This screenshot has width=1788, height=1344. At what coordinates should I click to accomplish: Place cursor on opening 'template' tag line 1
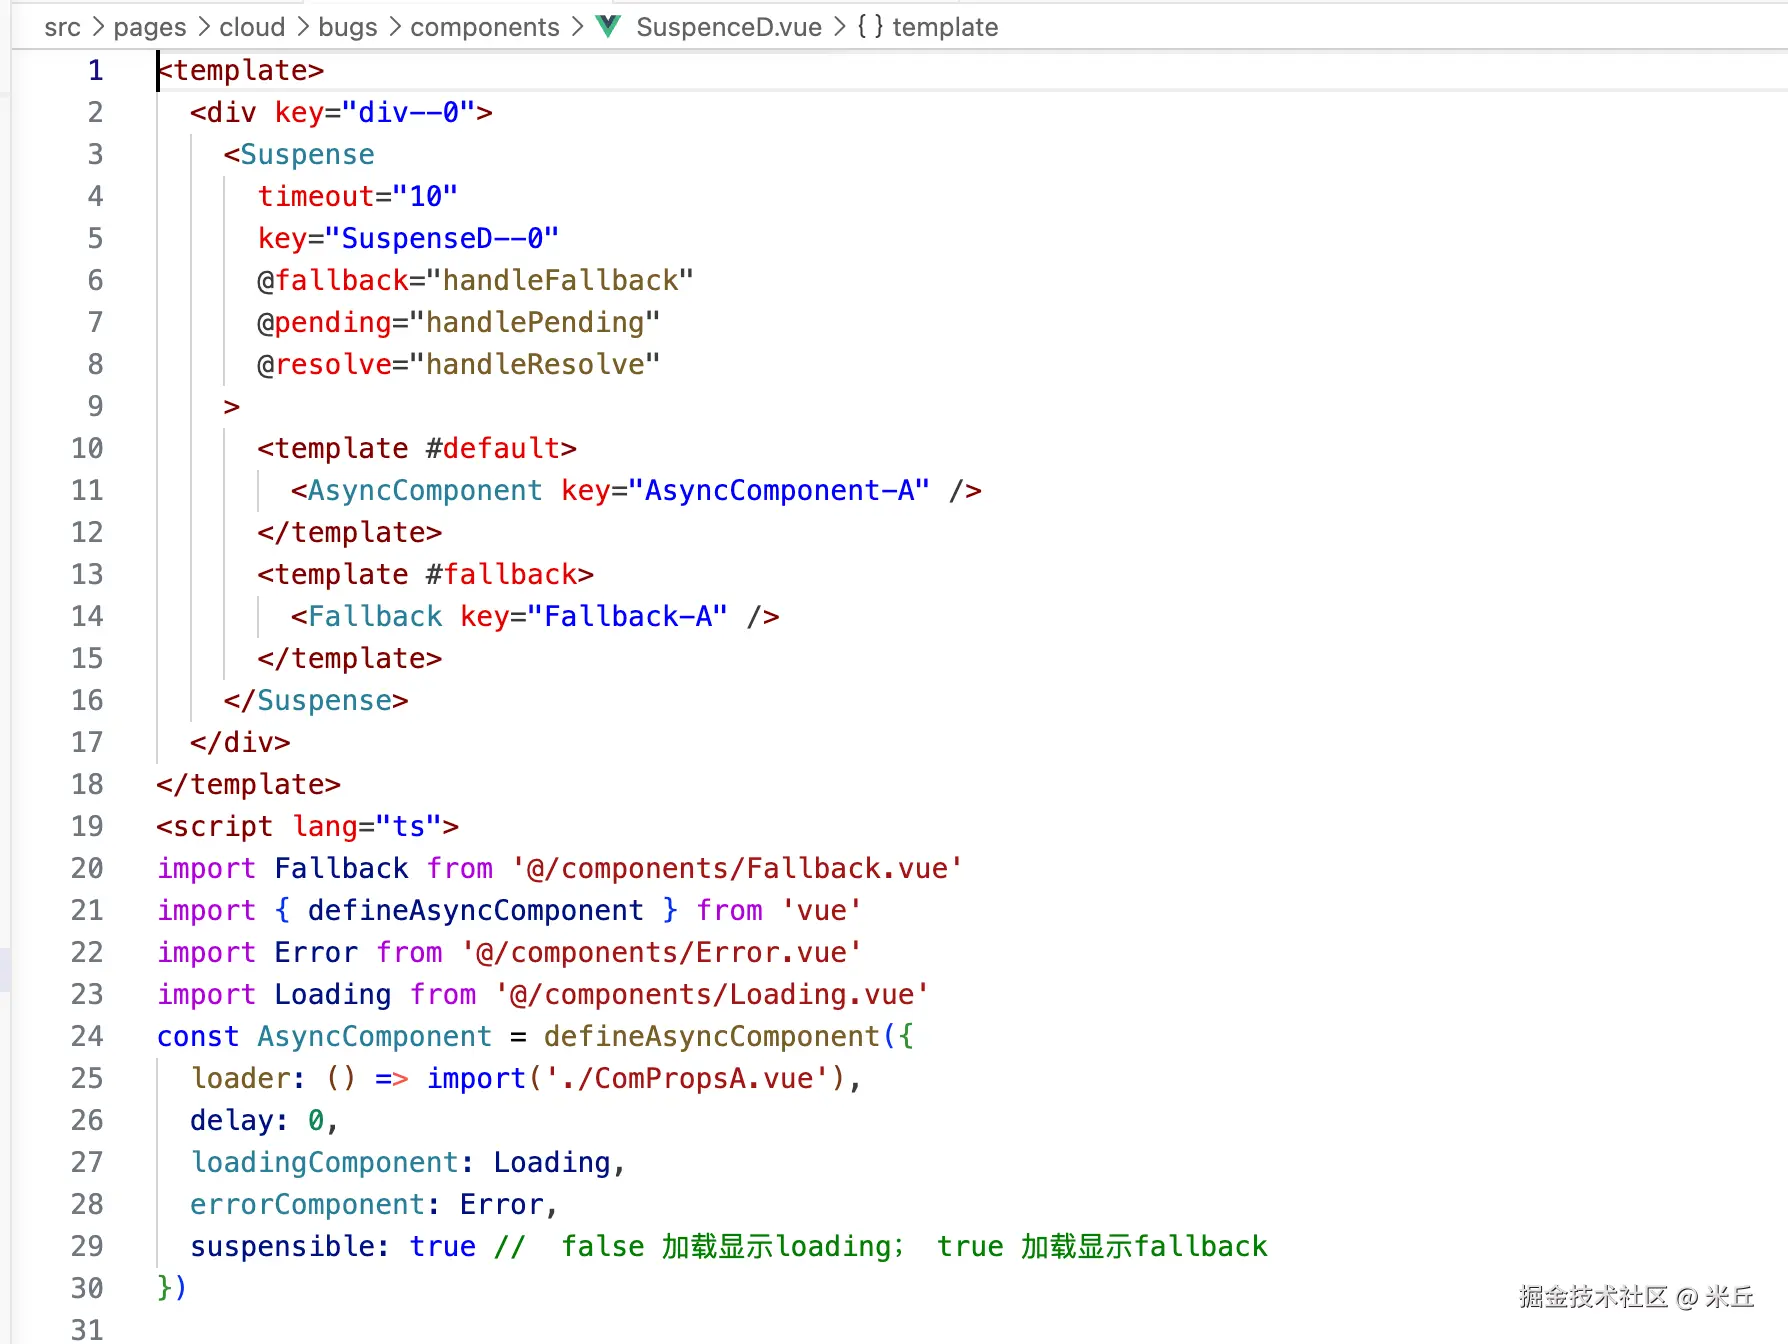(241, 70)
